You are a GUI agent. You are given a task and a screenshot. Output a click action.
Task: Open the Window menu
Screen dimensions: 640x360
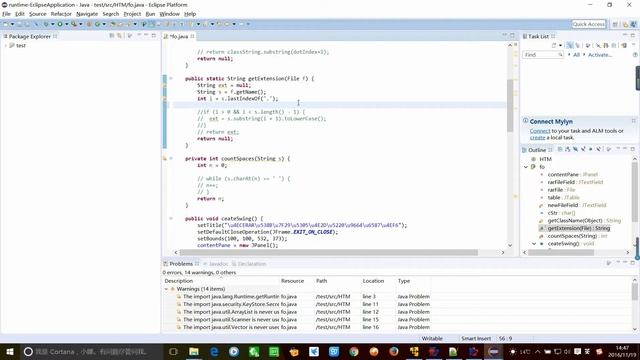[169, 14]
